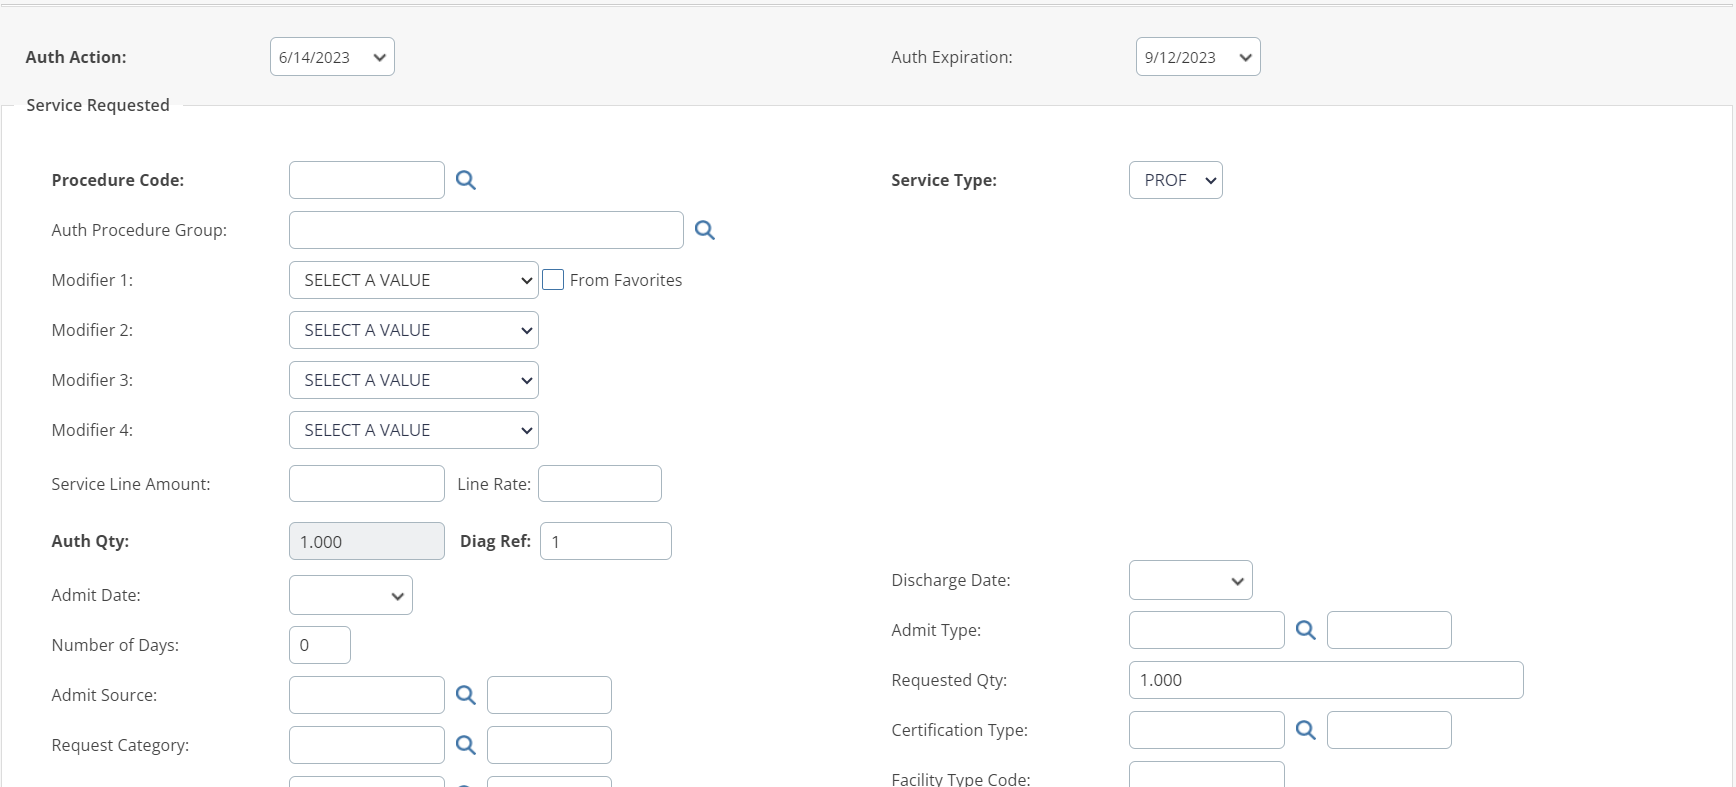The width and height of the screenshot is (1736, 787).
Task: Open the Auth Action date dropdown
Action: tap(332, 57)
